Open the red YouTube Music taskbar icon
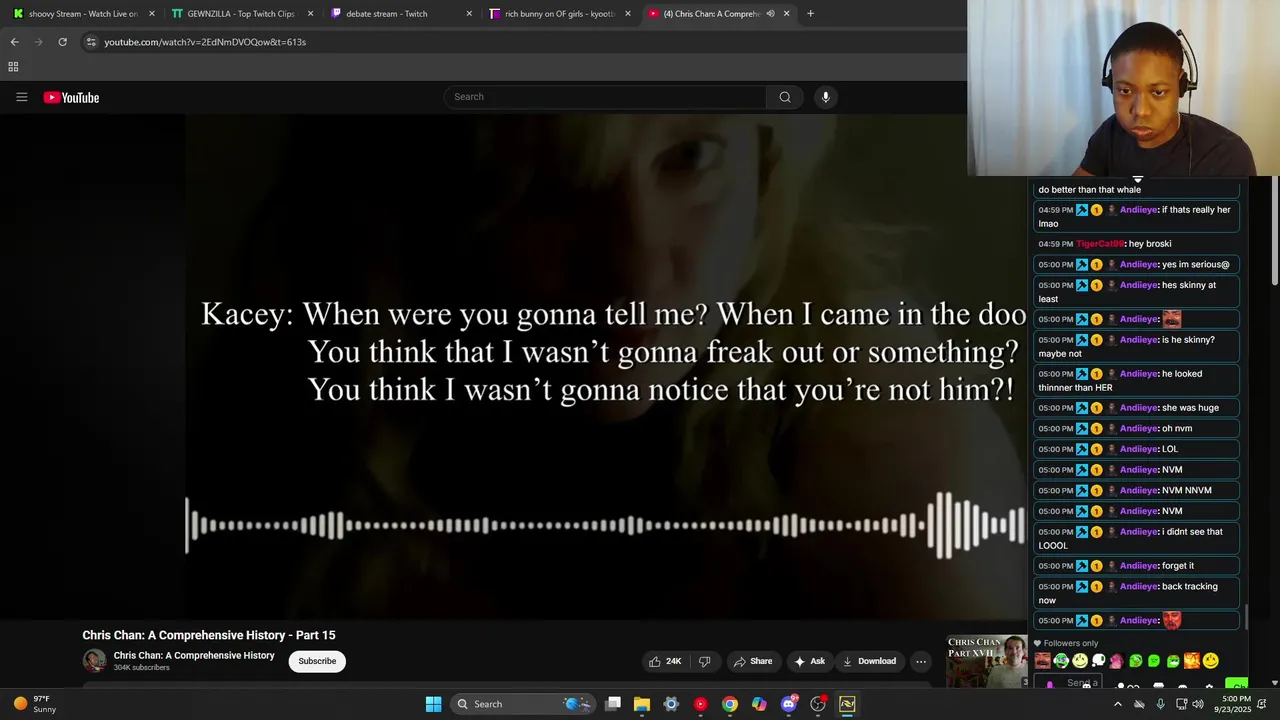The width and height of the screenshot is (1280, 720). pos(700,704)
